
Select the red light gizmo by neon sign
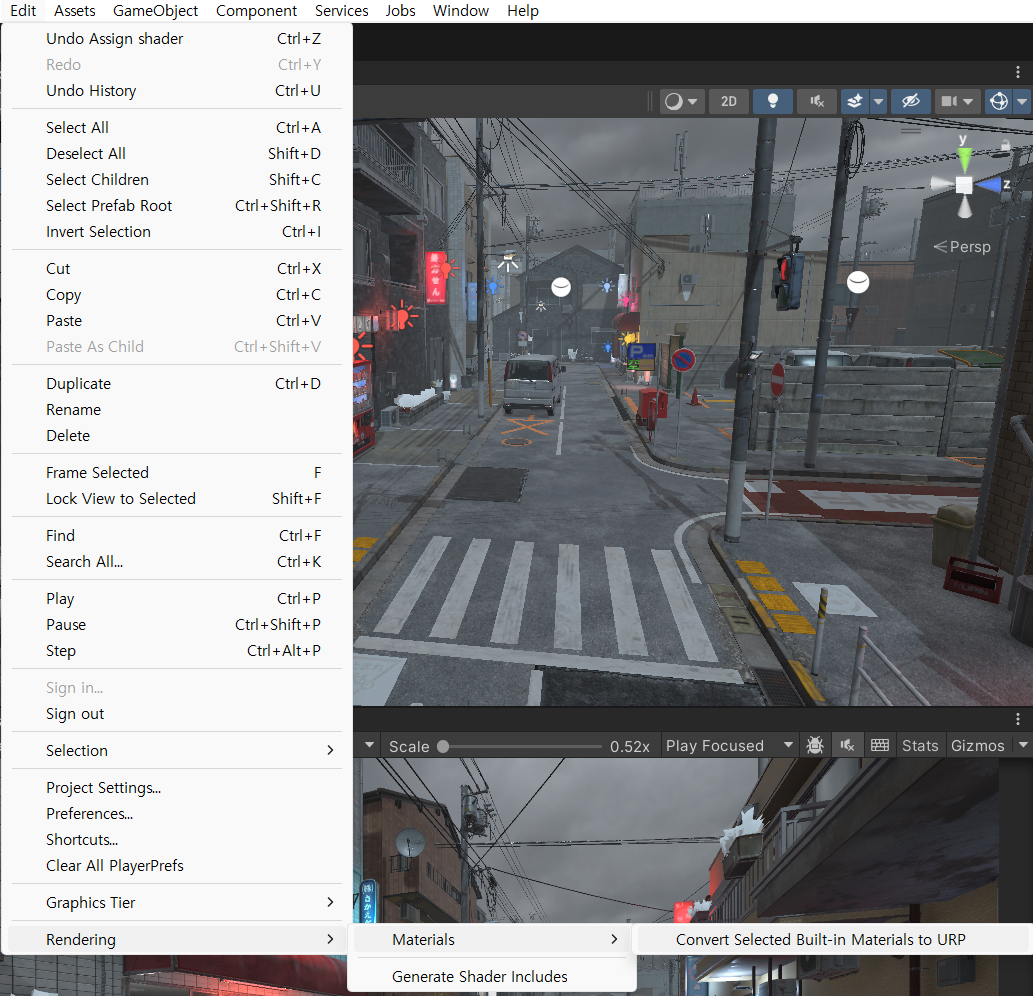pyautogui.click(x=448, y=269)
